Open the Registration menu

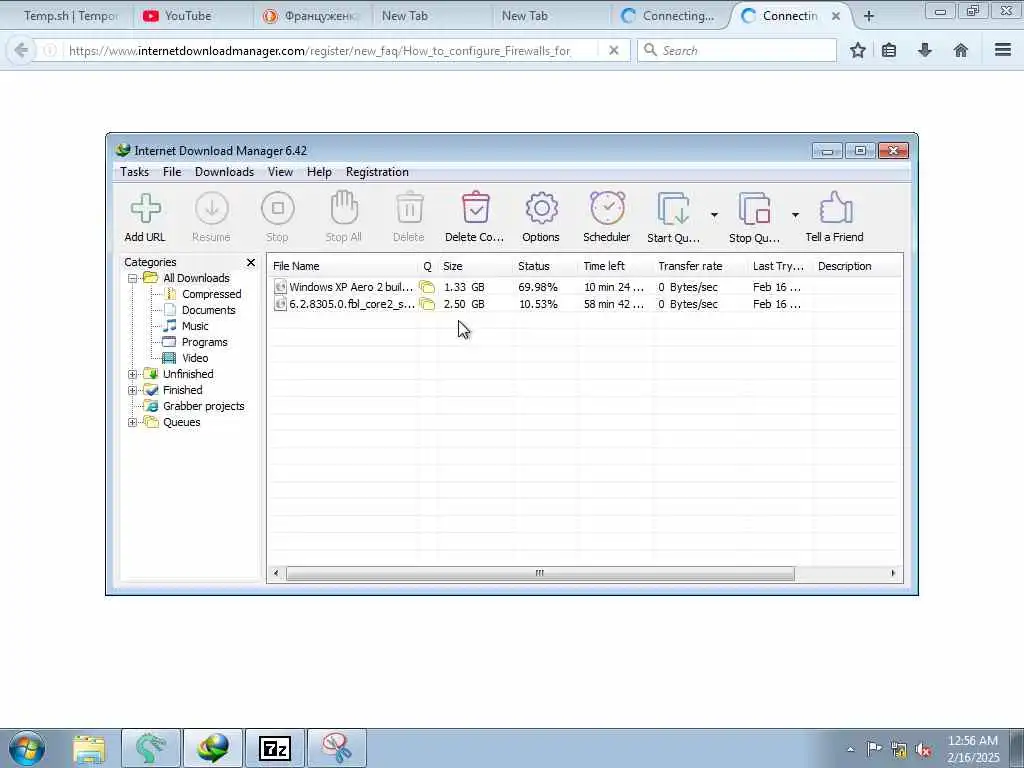(x=377, y=172)
